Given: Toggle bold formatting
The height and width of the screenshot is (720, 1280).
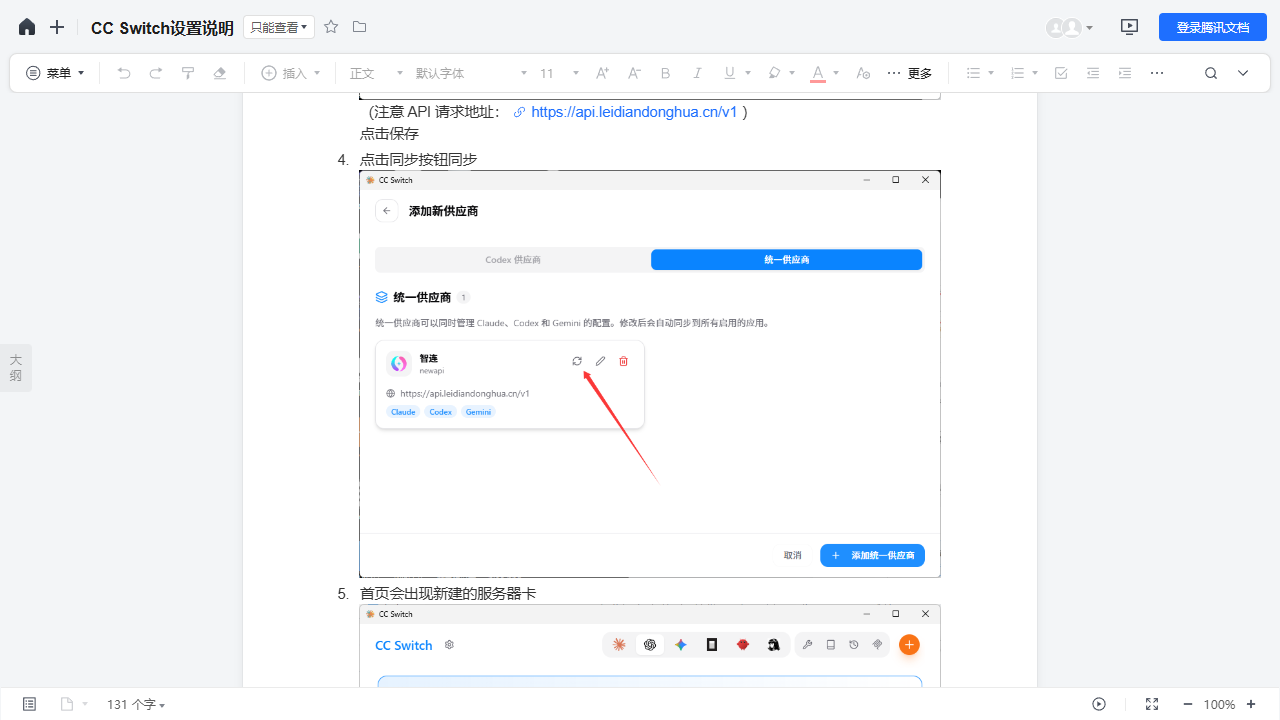Looking at the screenshot, I should point(666,73).
